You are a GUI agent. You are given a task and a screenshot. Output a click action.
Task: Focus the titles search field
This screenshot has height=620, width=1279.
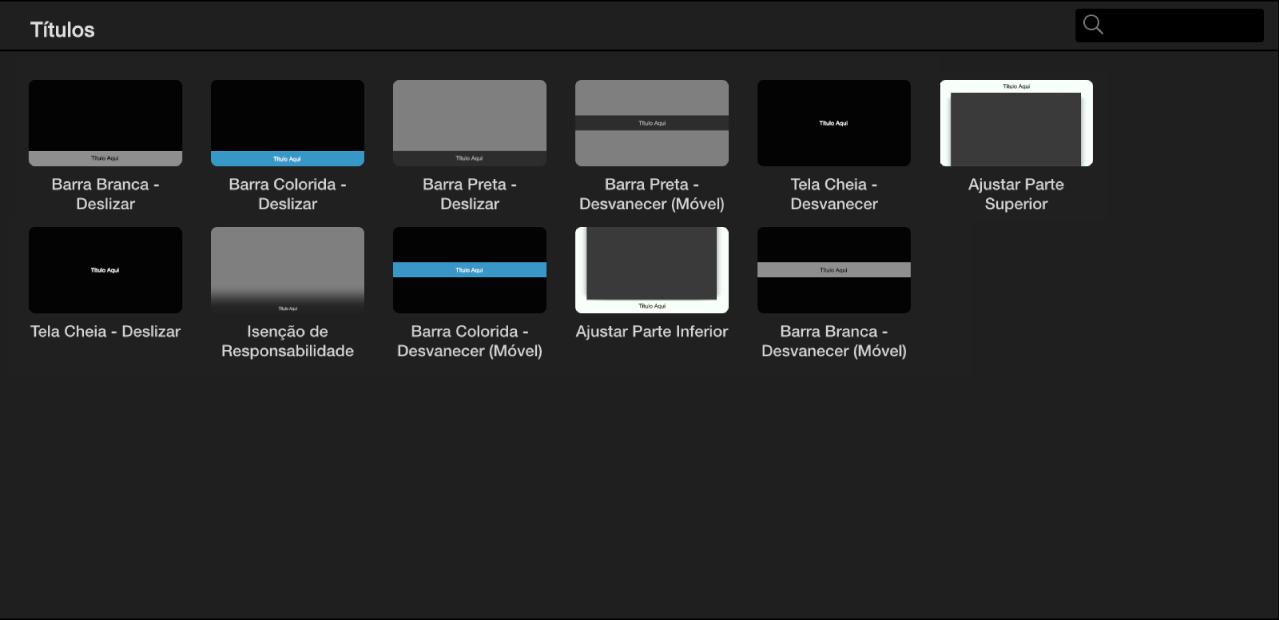1169,25
